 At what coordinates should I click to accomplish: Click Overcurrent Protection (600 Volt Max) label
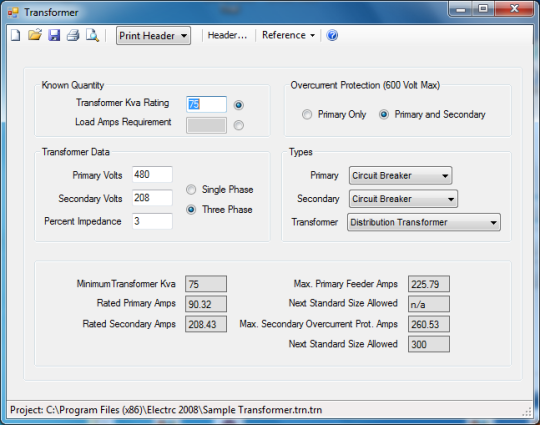(365, 85)
